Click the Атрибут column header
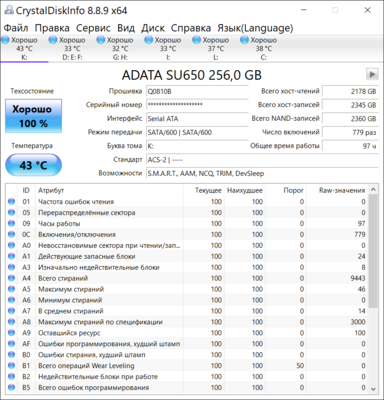 click(x=109, y=190)
